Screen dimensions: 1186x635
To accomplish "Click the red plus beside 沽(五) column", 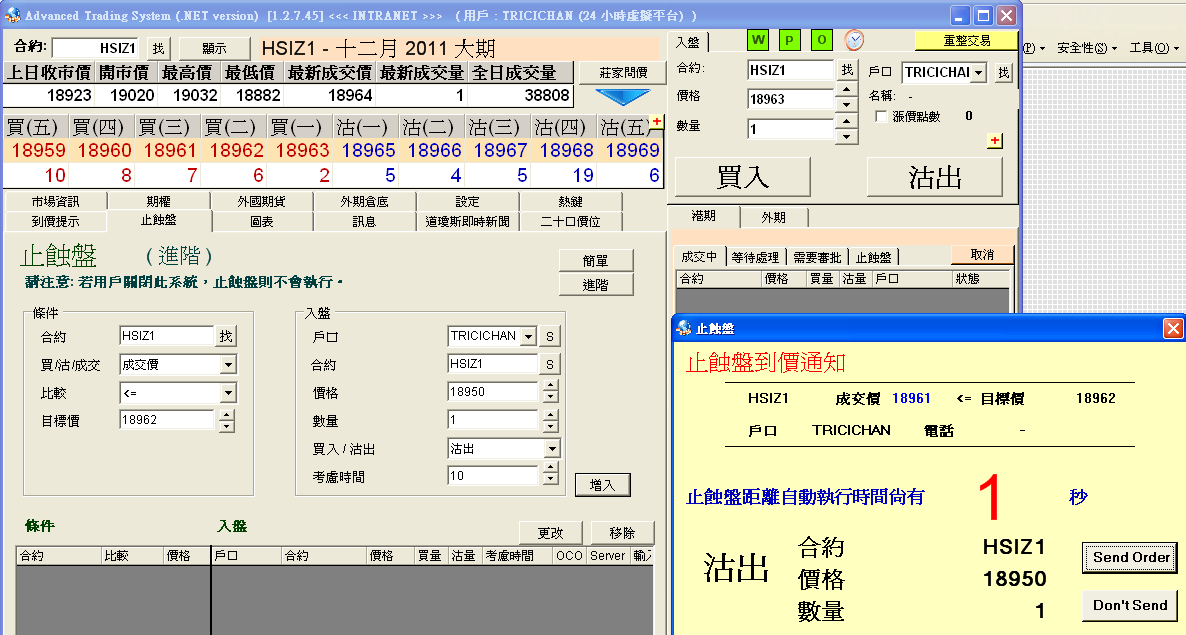I will point(656,122).
